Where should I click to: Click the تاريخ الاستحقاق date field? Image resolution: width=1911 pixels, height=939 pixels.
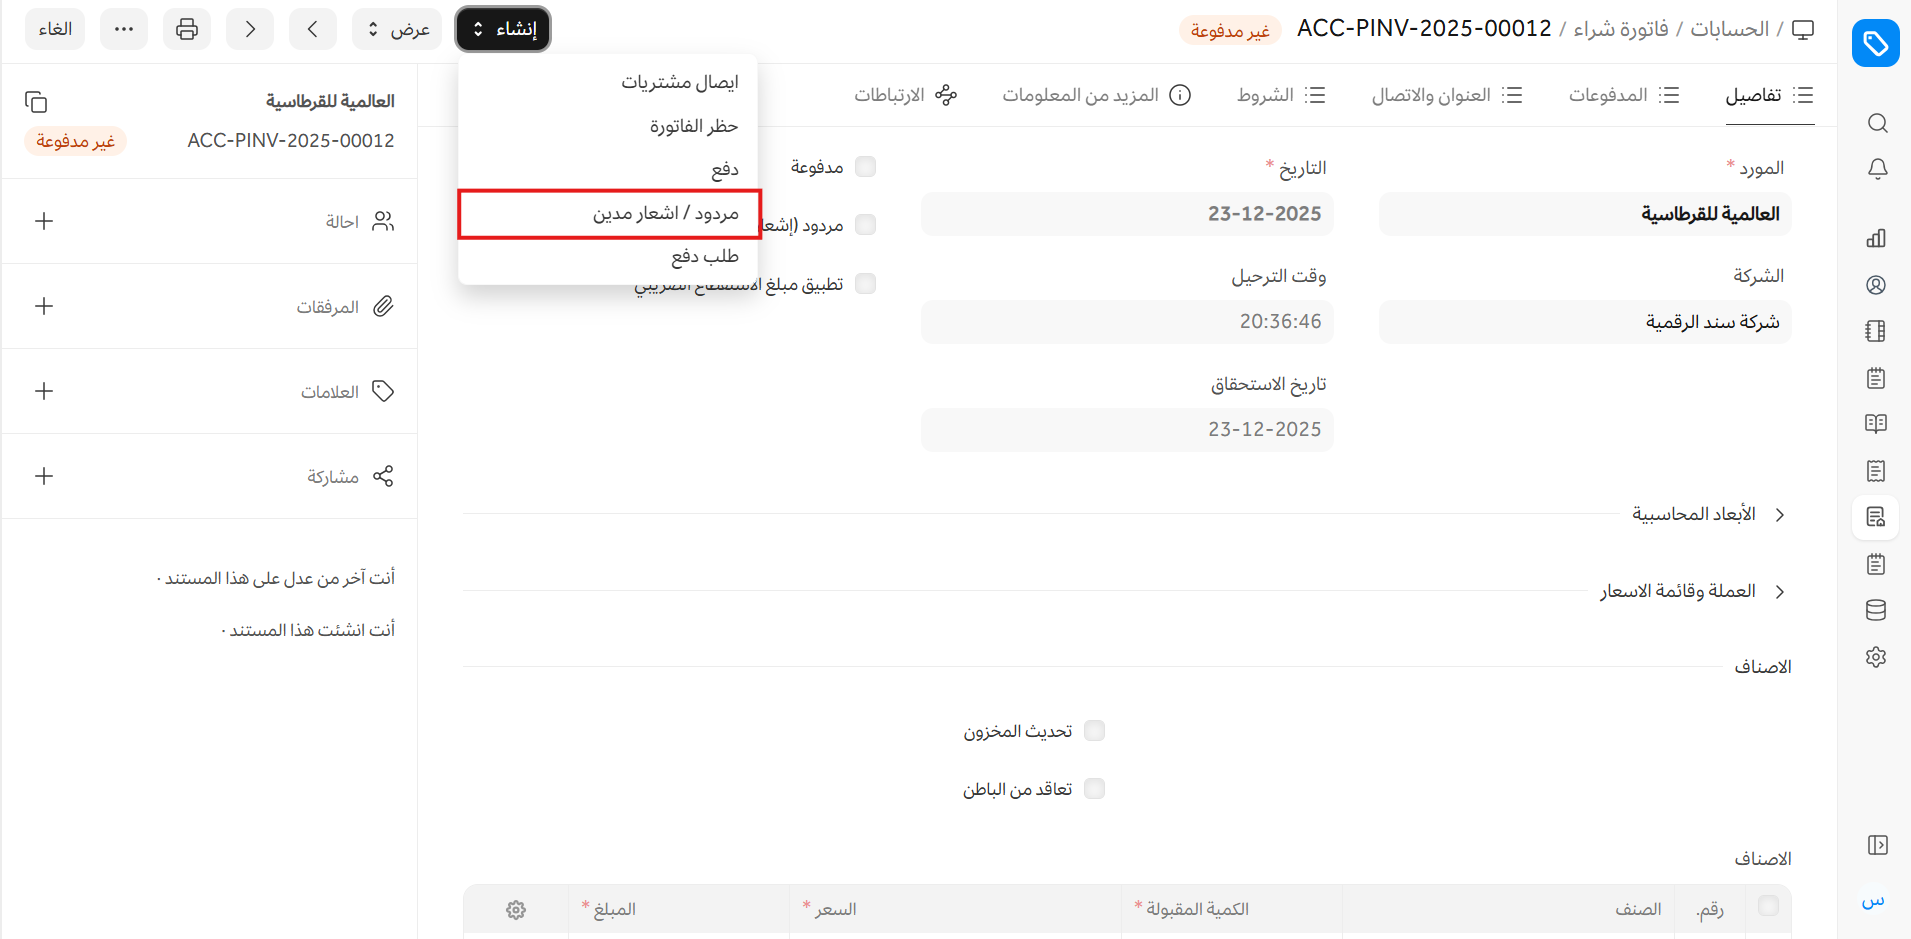coord(1127,430)
